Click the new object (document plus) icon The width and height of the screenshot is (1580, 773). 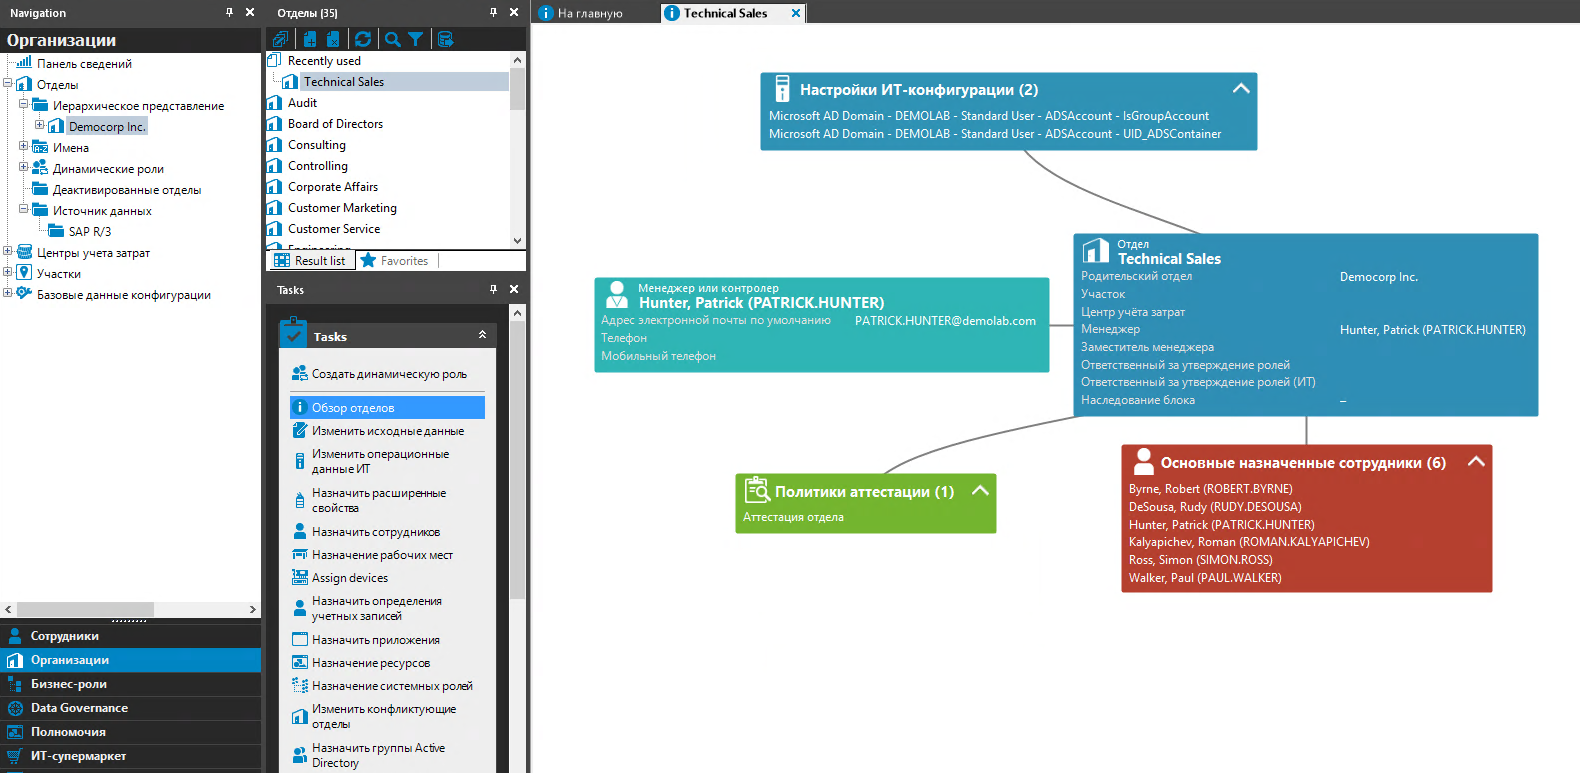[310, 39]
